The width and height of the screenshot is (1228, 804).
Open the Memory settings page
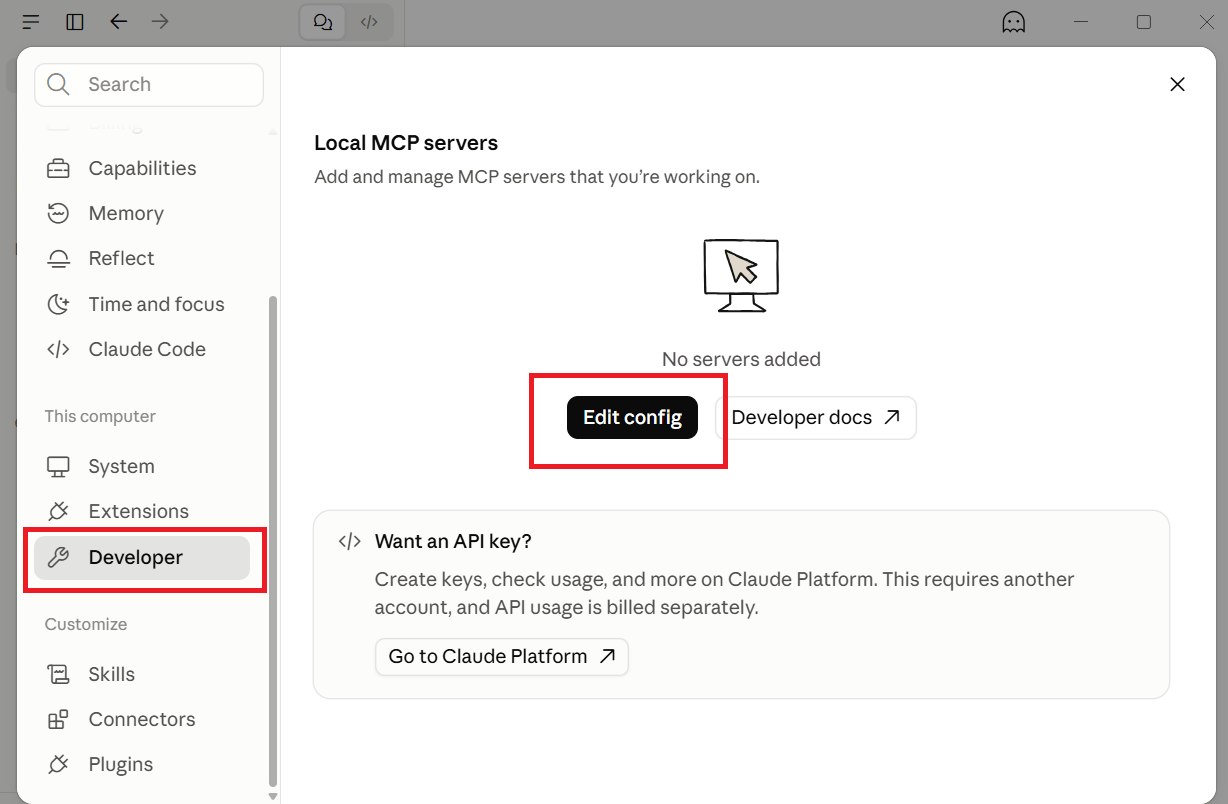point(142,214)
